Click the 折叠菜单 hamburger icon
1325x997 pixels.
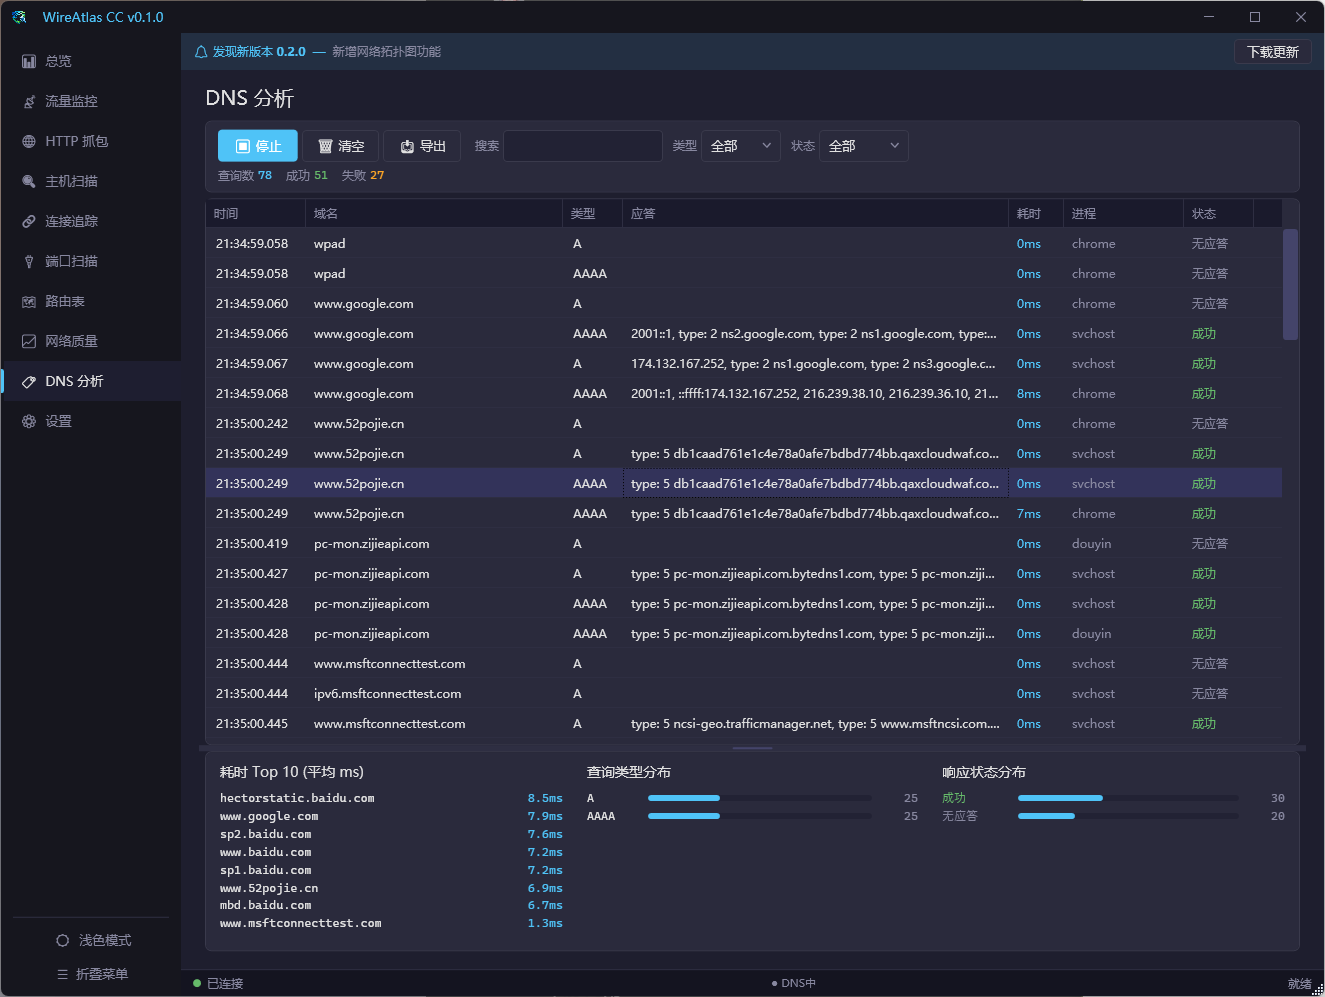(63, 974)
